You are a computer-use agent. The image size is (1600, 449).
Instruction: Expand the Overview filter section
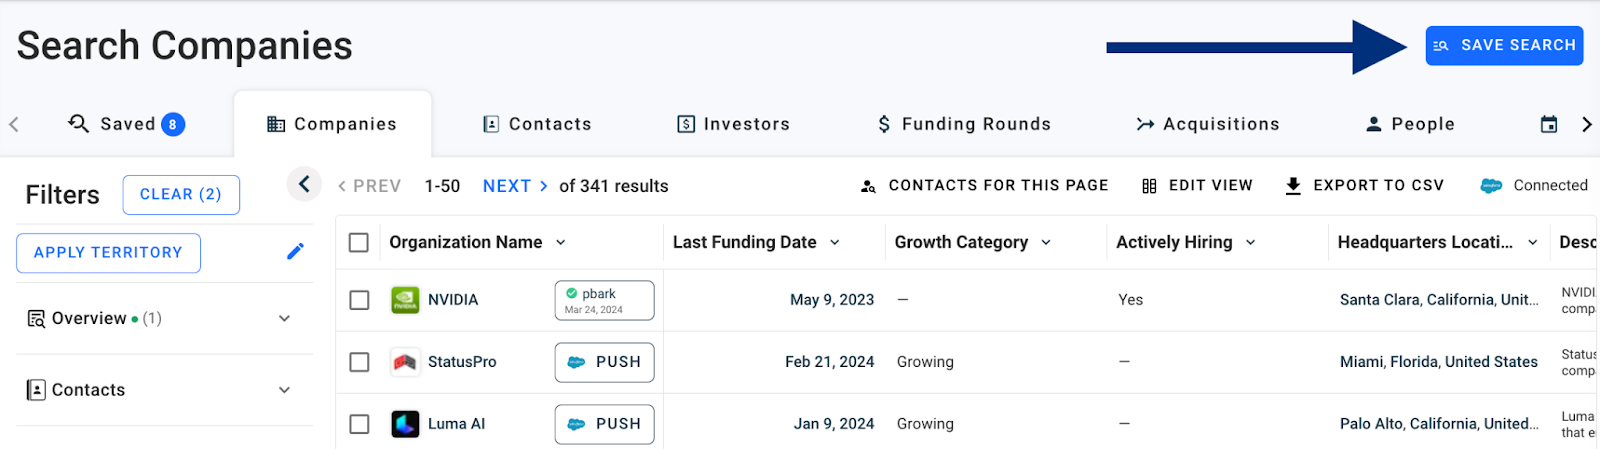pos(284,318)
